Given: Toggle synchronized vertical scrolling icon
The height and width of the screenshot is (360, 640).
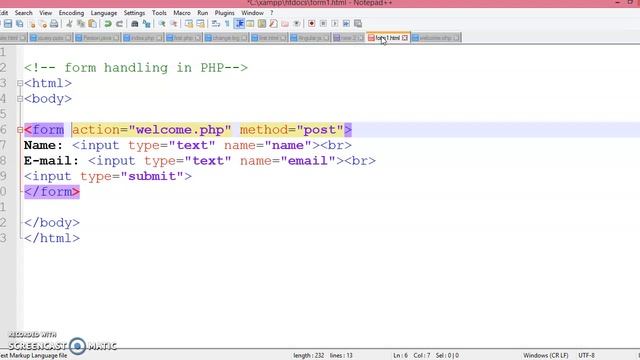Looking at the screenshot, I should 189,24.
